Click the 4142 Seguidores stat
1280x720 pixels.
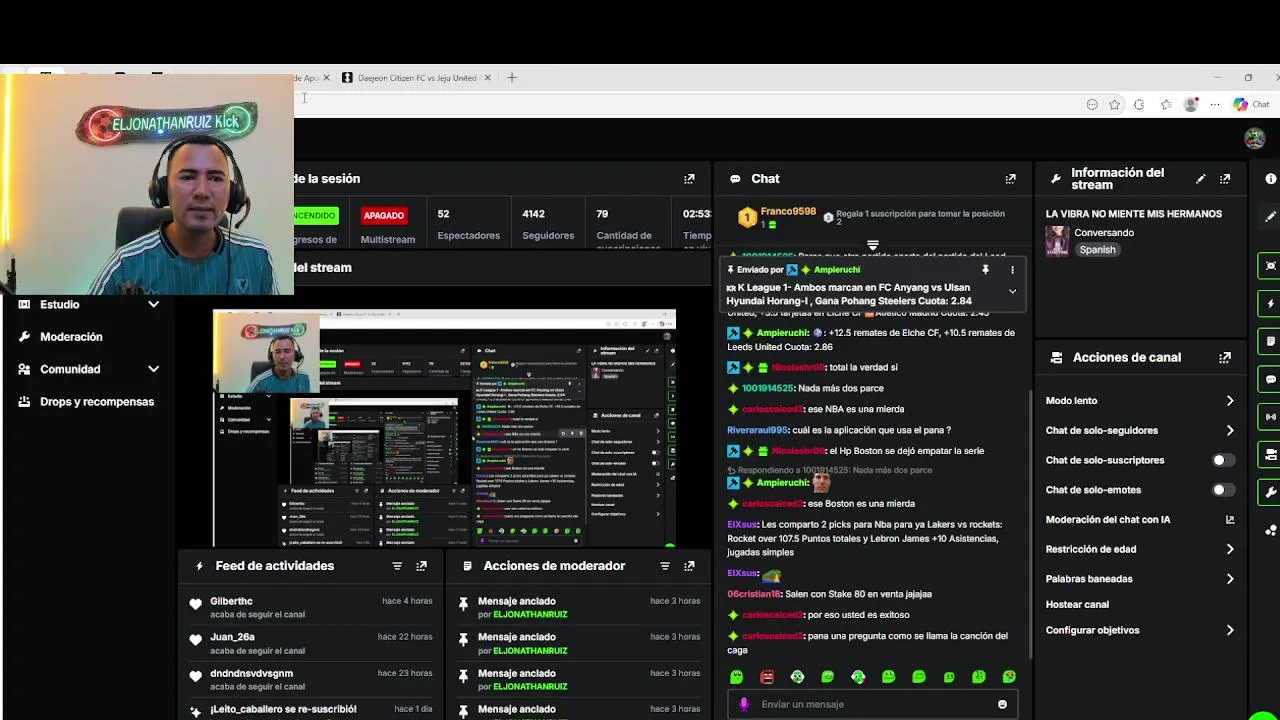[548, 224]
